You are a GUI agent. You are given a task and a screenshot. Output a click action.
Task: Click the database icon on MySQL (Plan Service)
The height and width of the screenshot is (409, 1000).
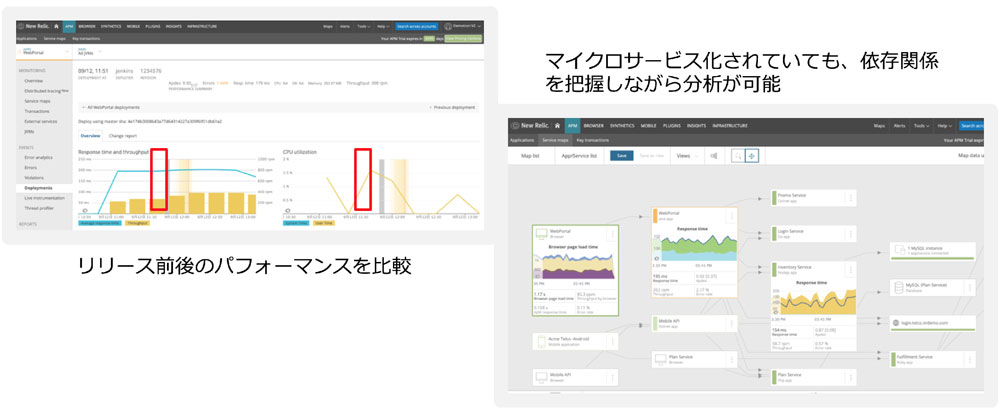(x=899, y=288)
